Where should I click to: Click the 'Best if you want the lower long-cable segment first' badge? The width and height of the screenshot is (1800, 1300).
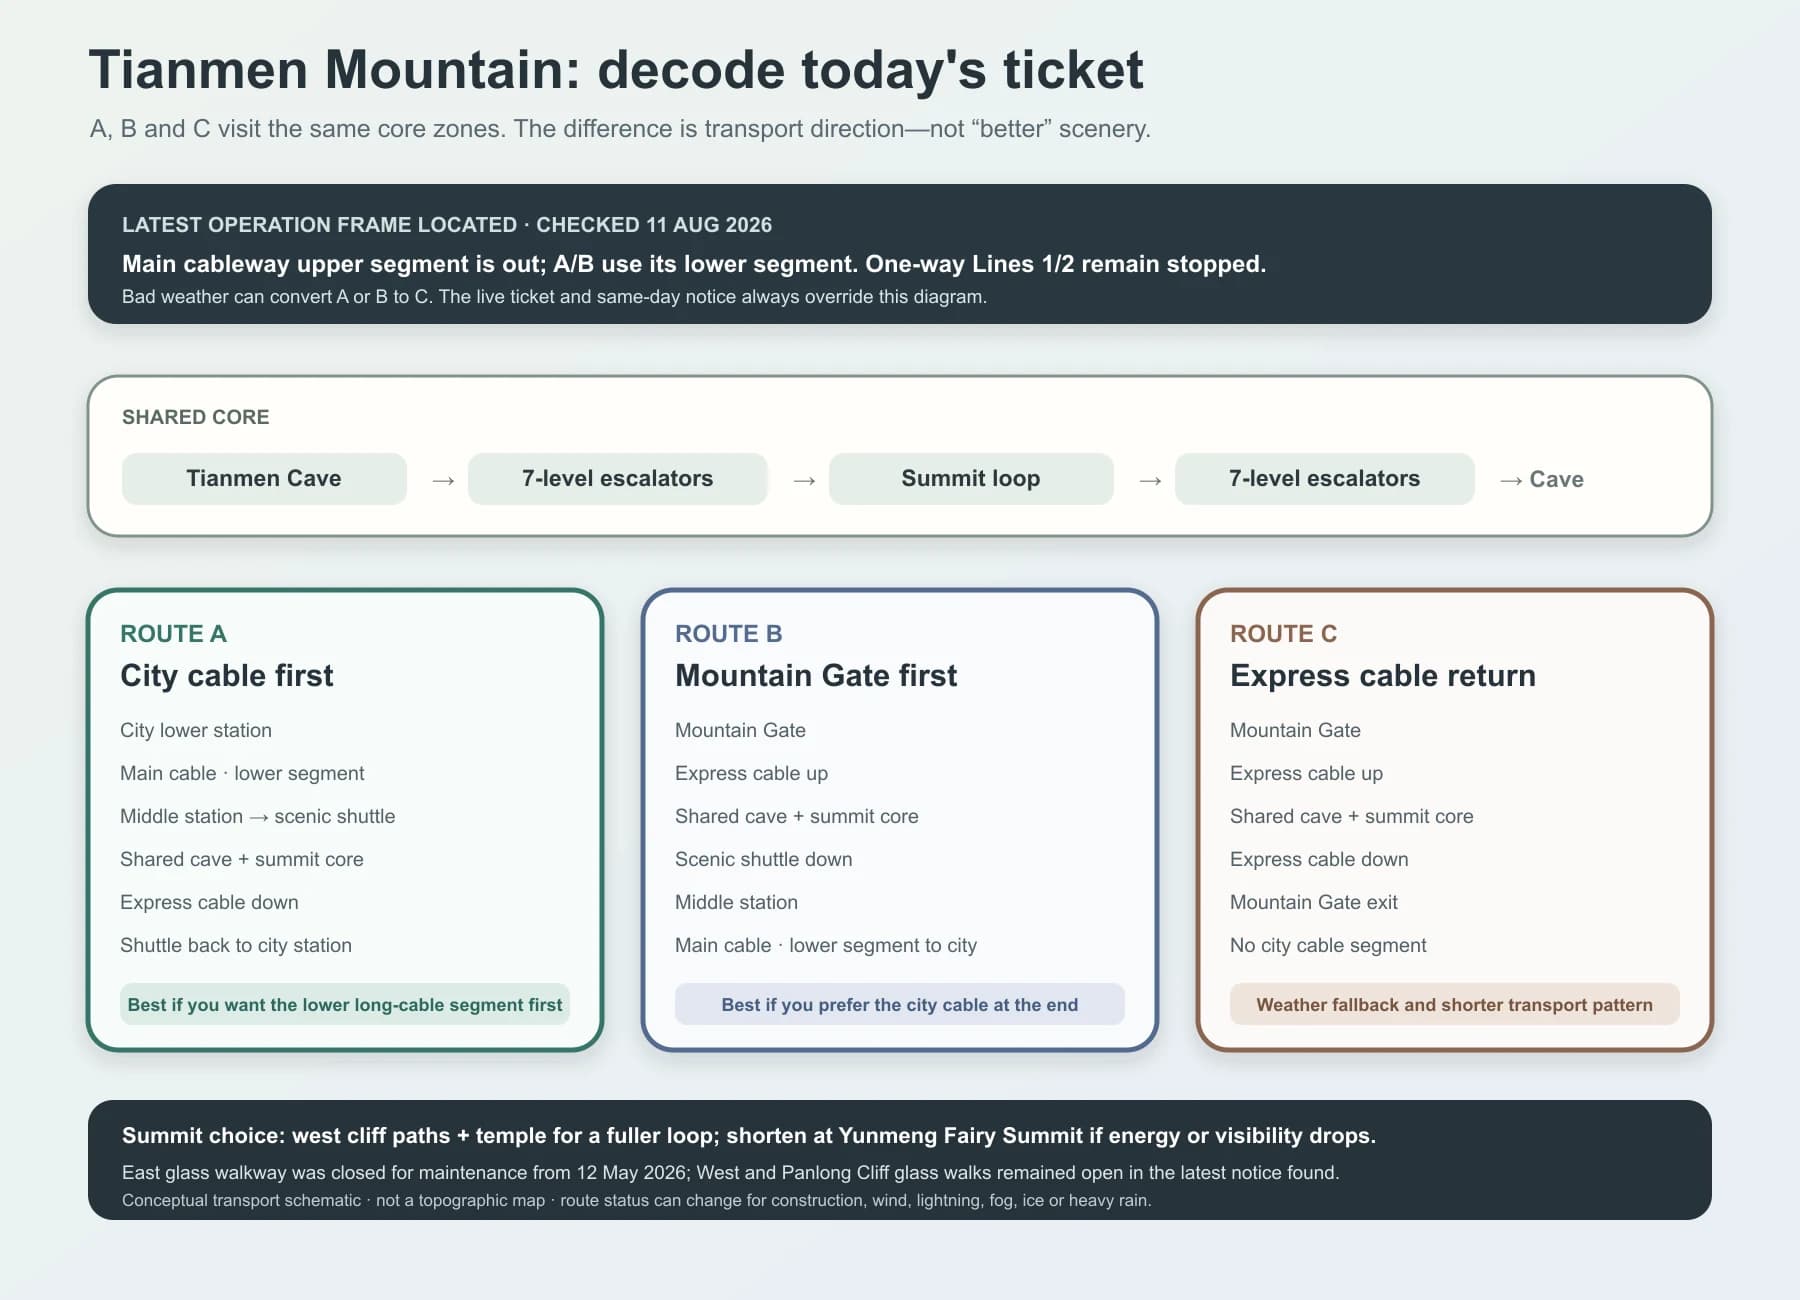[345, 1005]
